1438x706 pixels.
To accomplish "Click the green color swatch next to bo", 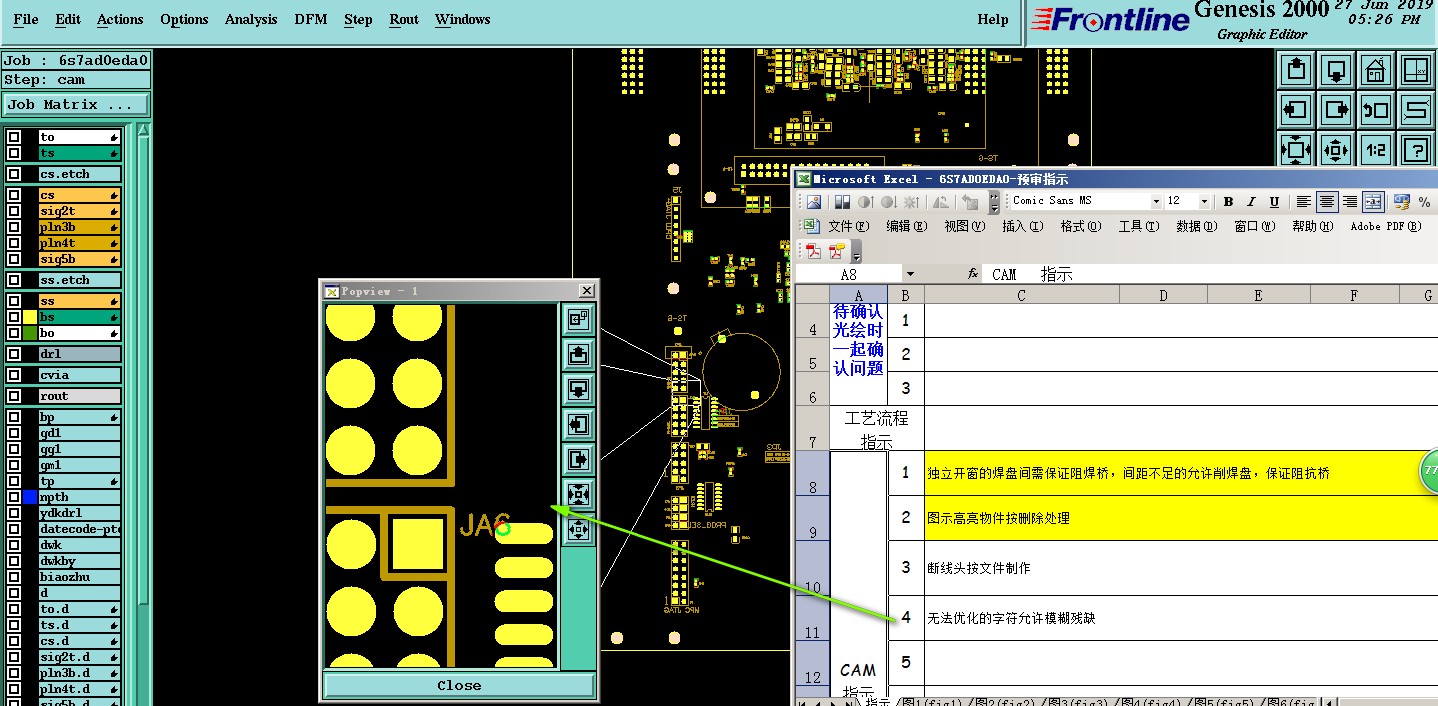I will [30, 333].
